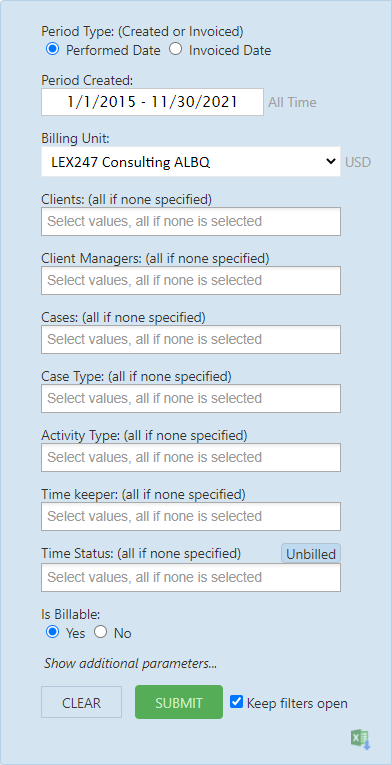Click the Period Created date range field
This screenshot has width=392, height=765.
[152, 102]
